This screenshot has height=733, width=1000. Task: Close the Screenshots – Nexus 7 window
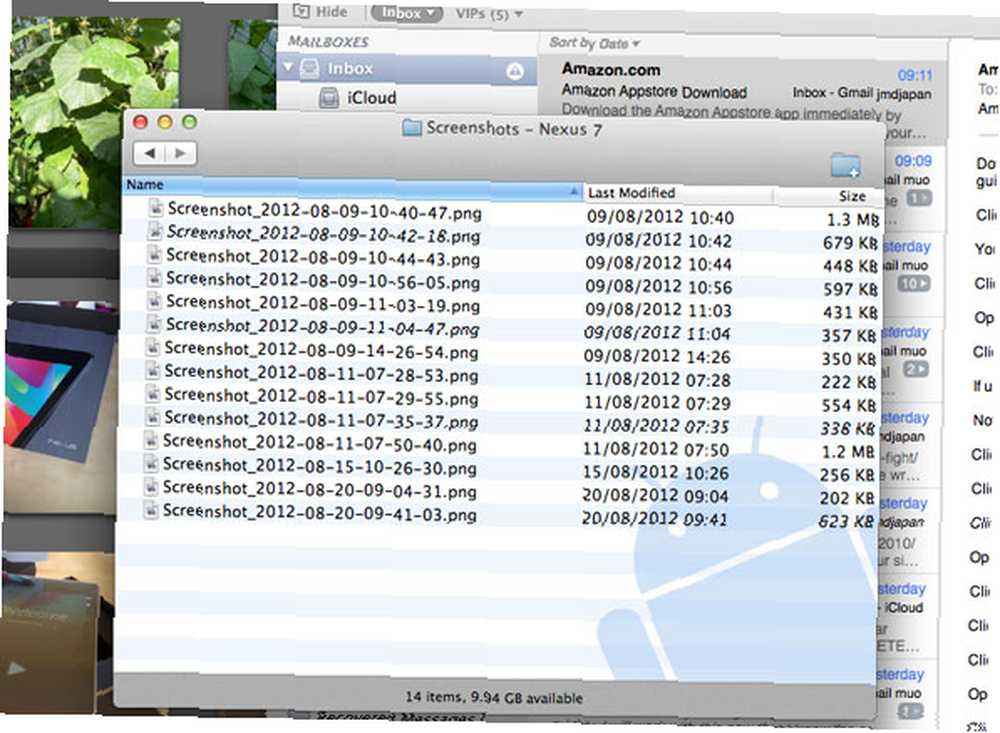pyautogui.click(x=140, y=122)
